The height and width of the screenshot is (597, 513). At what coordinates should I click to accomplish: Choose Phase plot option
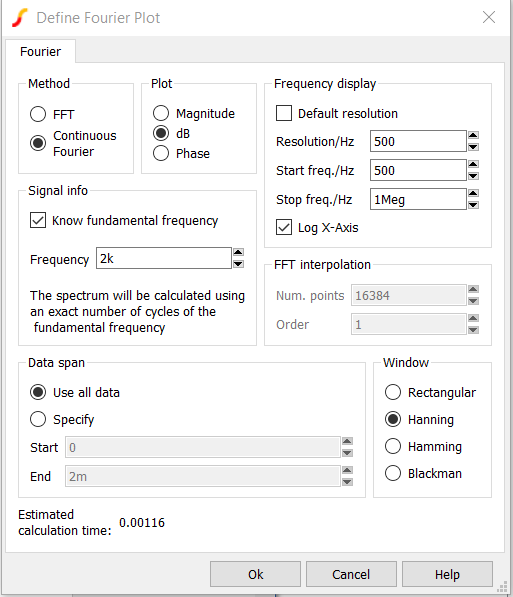click(x=161, y=153)
